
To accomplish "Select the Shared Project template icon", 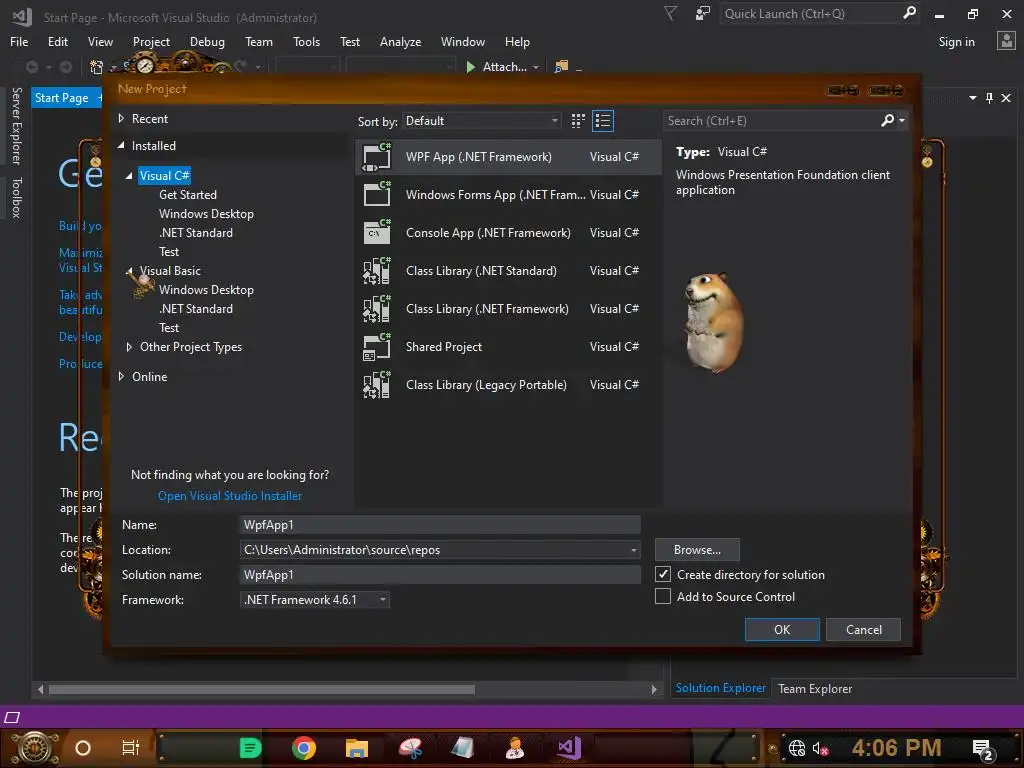I will [x=377, y=347].
